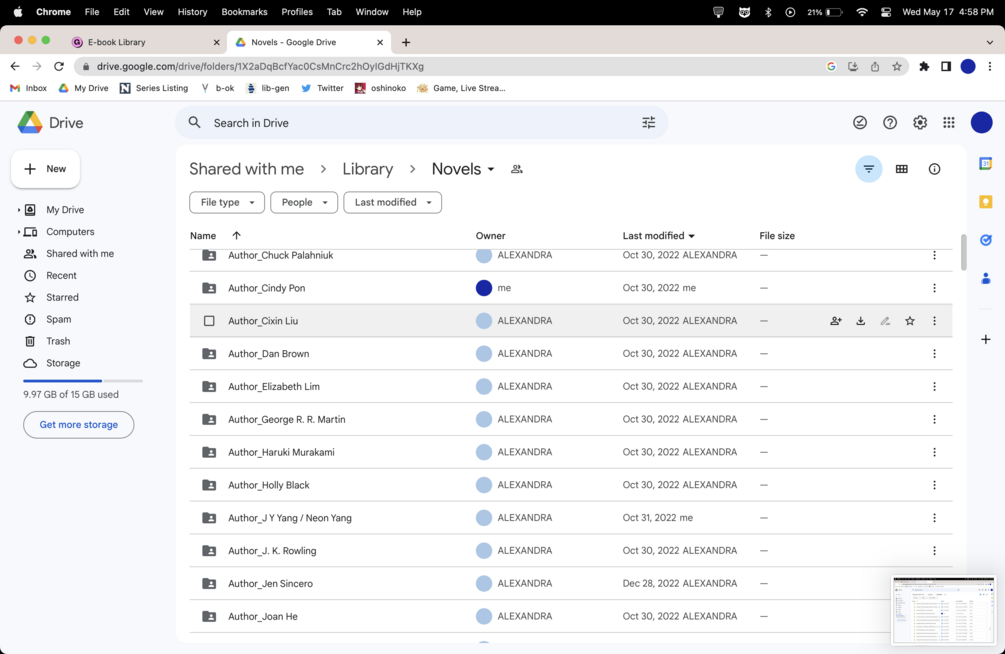Click the New button

tap(46, 169)
